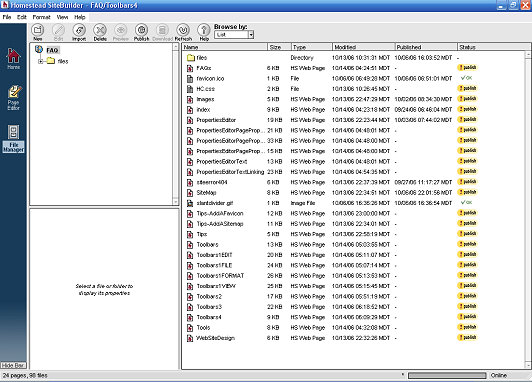The height and width of the screenshot is (382, 532).
Task: Click the FAQ site globe icon
Action: click(x=39, y=50)
